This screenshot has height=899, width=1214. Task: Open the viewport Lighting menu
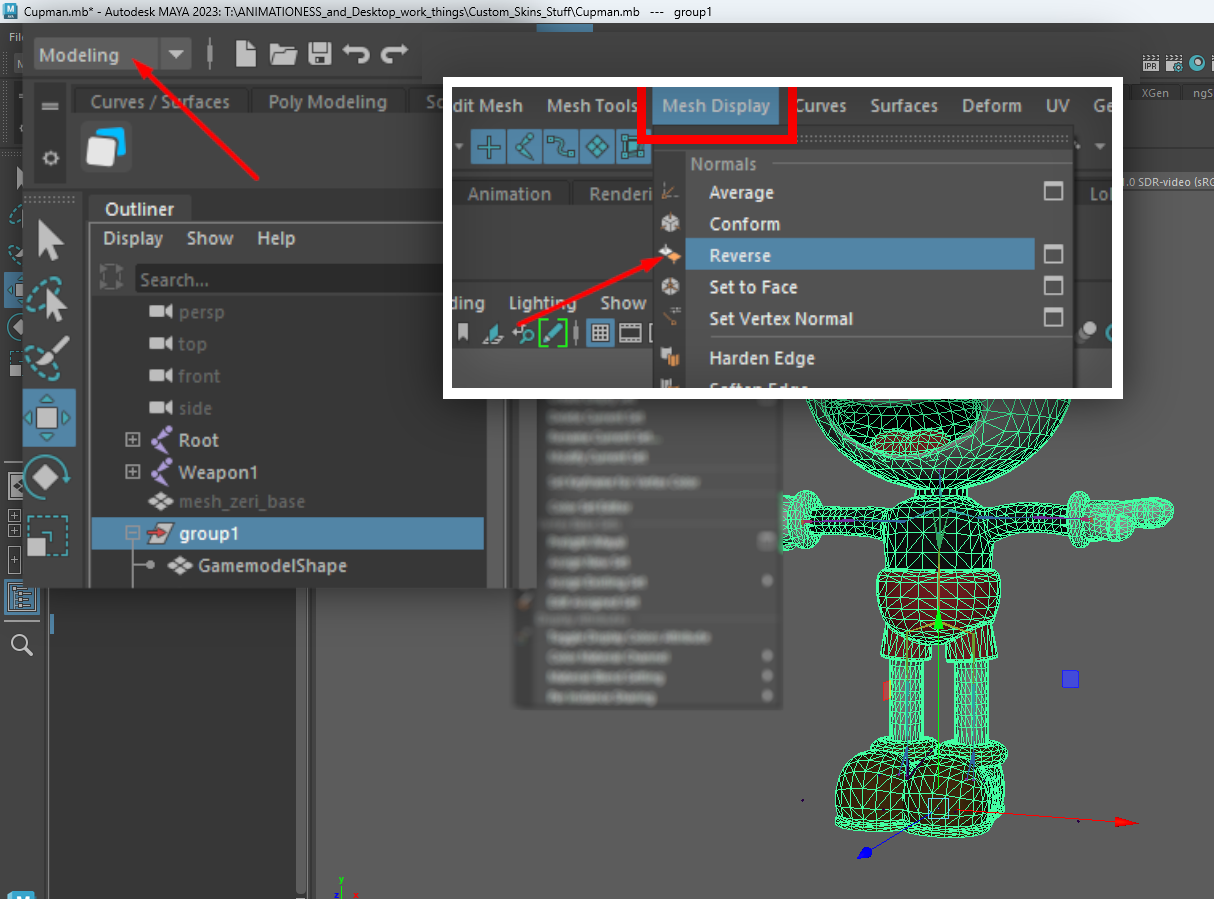pos(542,303)
